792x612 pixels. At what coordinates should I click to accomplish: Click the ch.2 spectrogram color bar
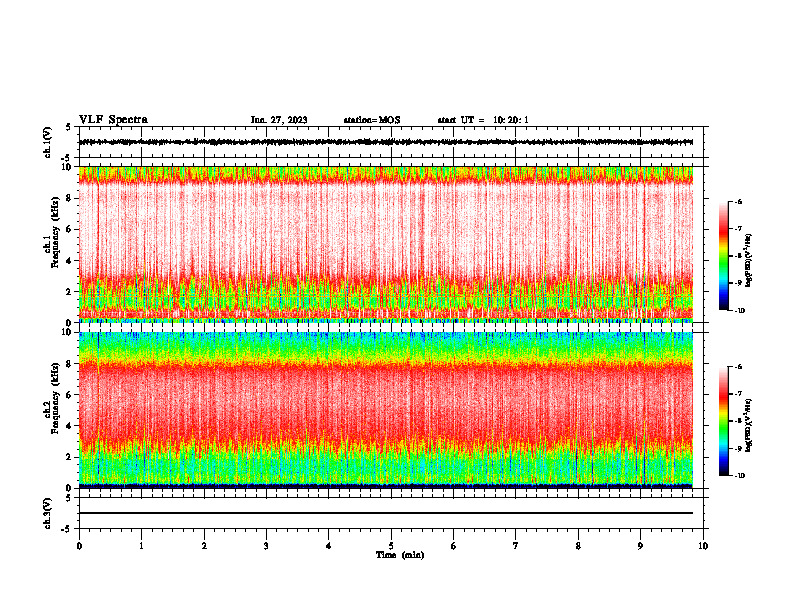point(723,421)
